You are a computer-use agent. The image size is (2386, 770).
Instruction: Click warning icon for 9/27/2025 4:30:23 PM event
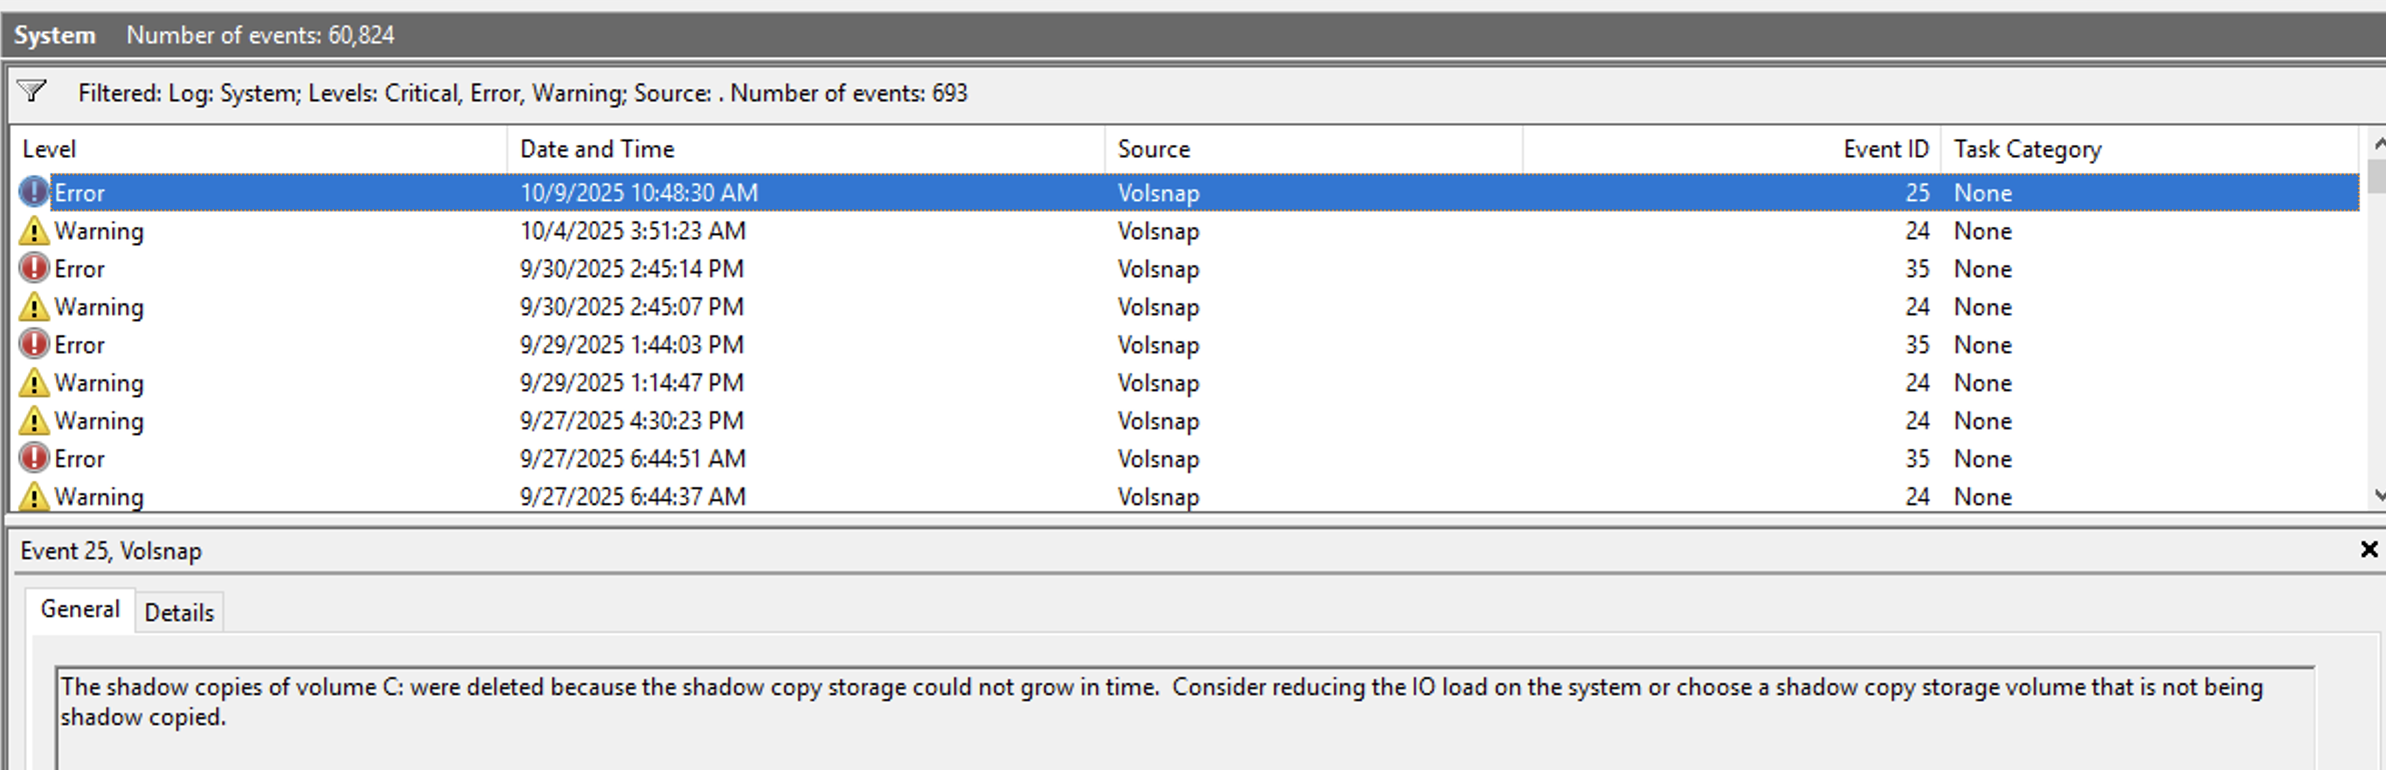pyautogui.click(x=34, y=421)
